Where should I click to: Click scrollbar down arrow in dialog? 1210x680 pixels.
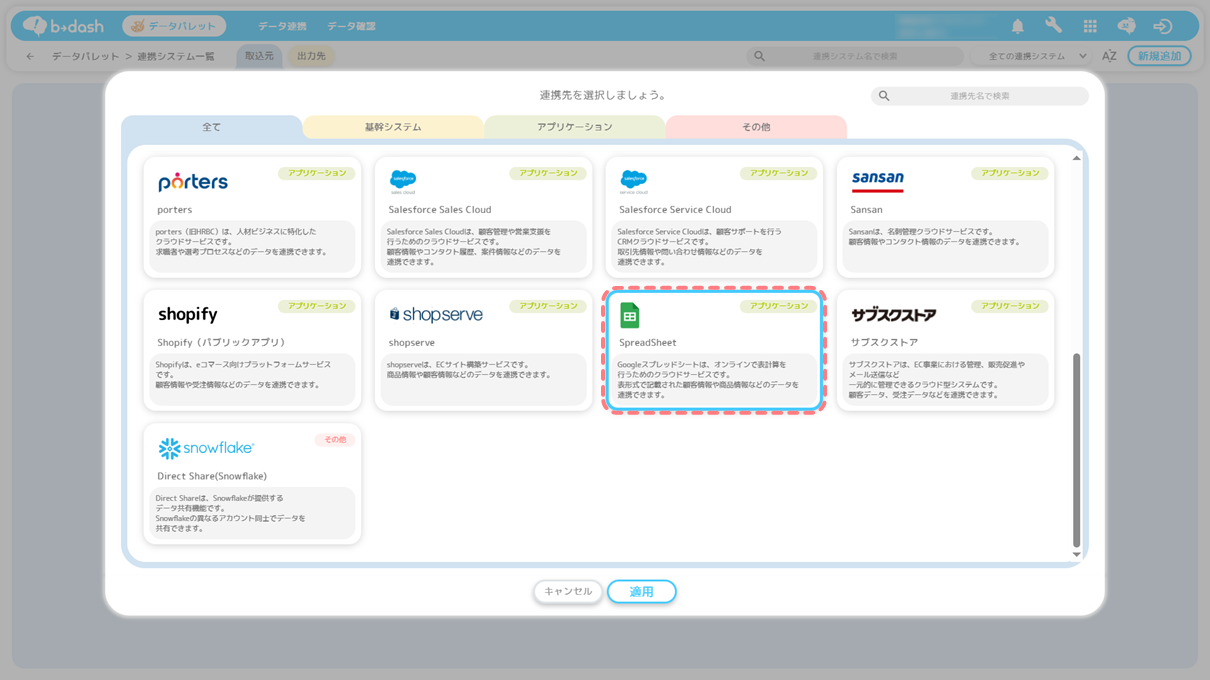tap(1076, 554)
